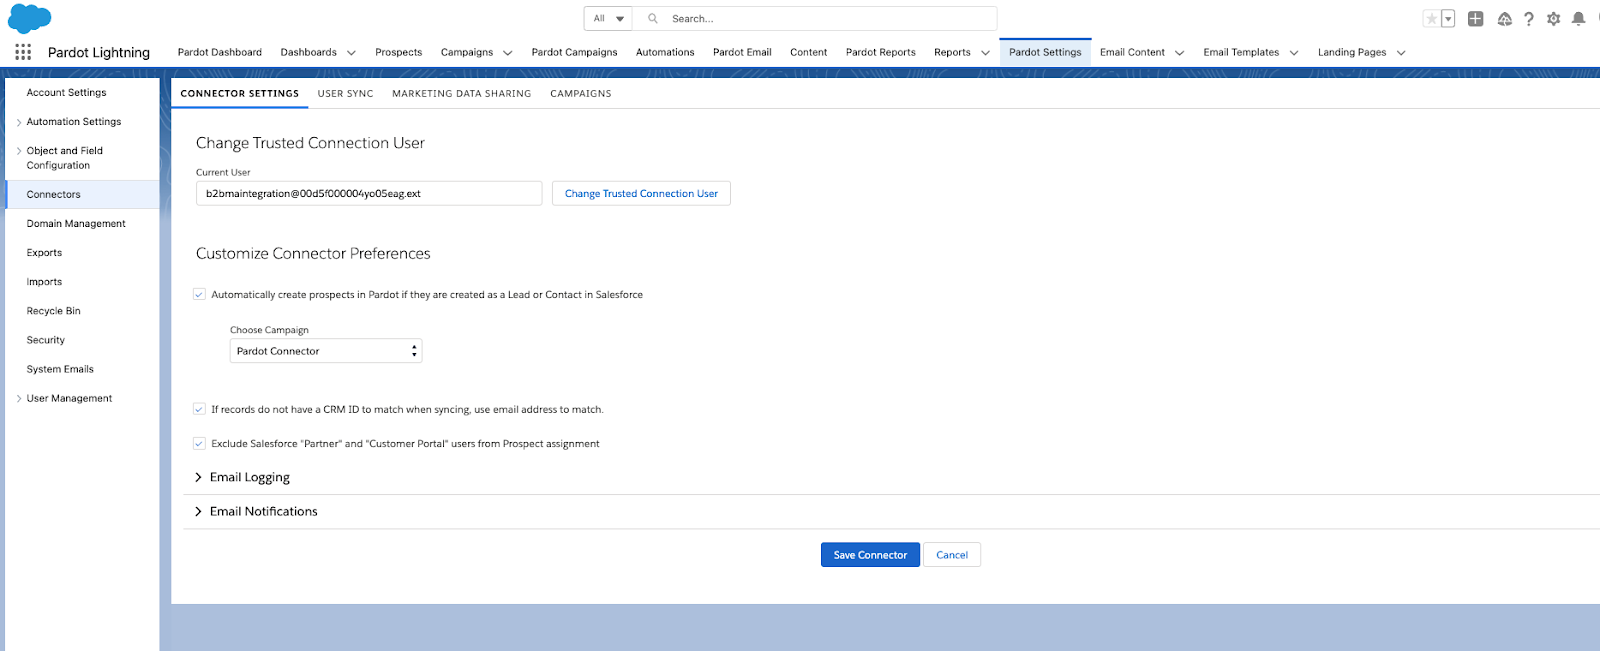Select Connectors in the sidebar
The height and width of the screenshot is (651, 1600).
82,194
